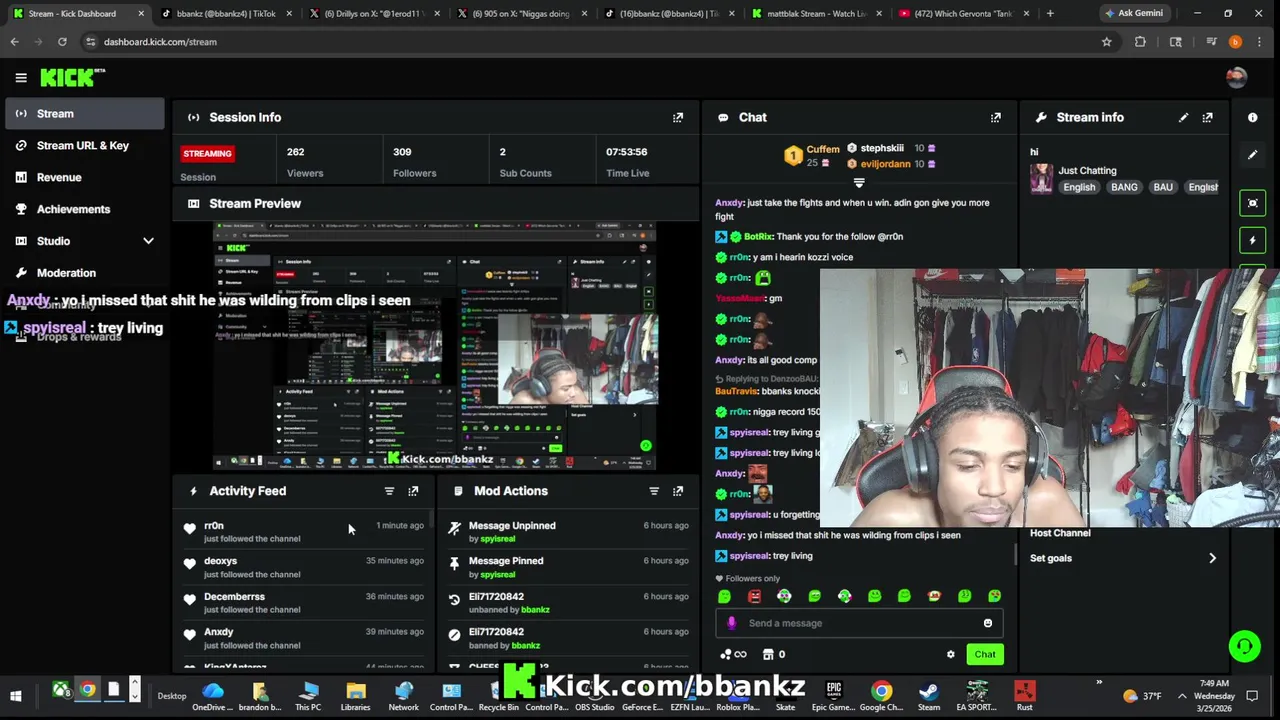
Task: Open Set goals arrow
Action: click(1212, 558)
